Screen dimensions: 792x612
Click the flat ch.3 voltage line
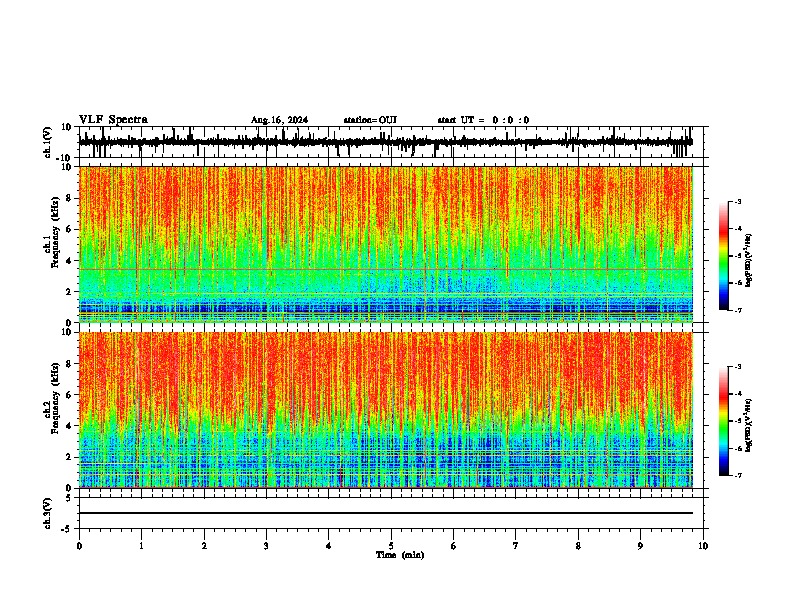(x=386, y=513)
